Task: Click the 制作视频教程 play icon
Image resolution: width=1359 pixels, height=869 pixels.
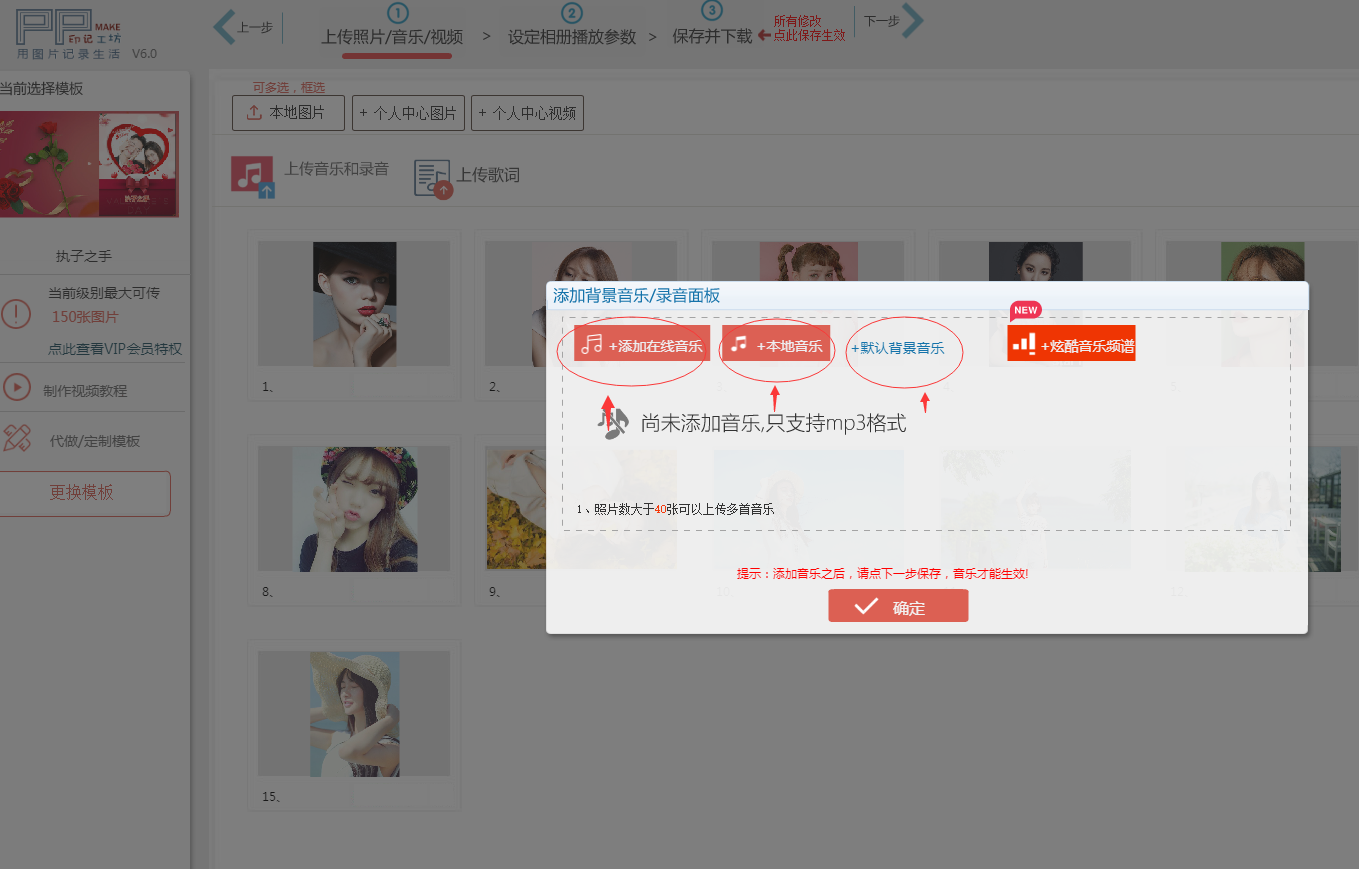Action: 16,387
